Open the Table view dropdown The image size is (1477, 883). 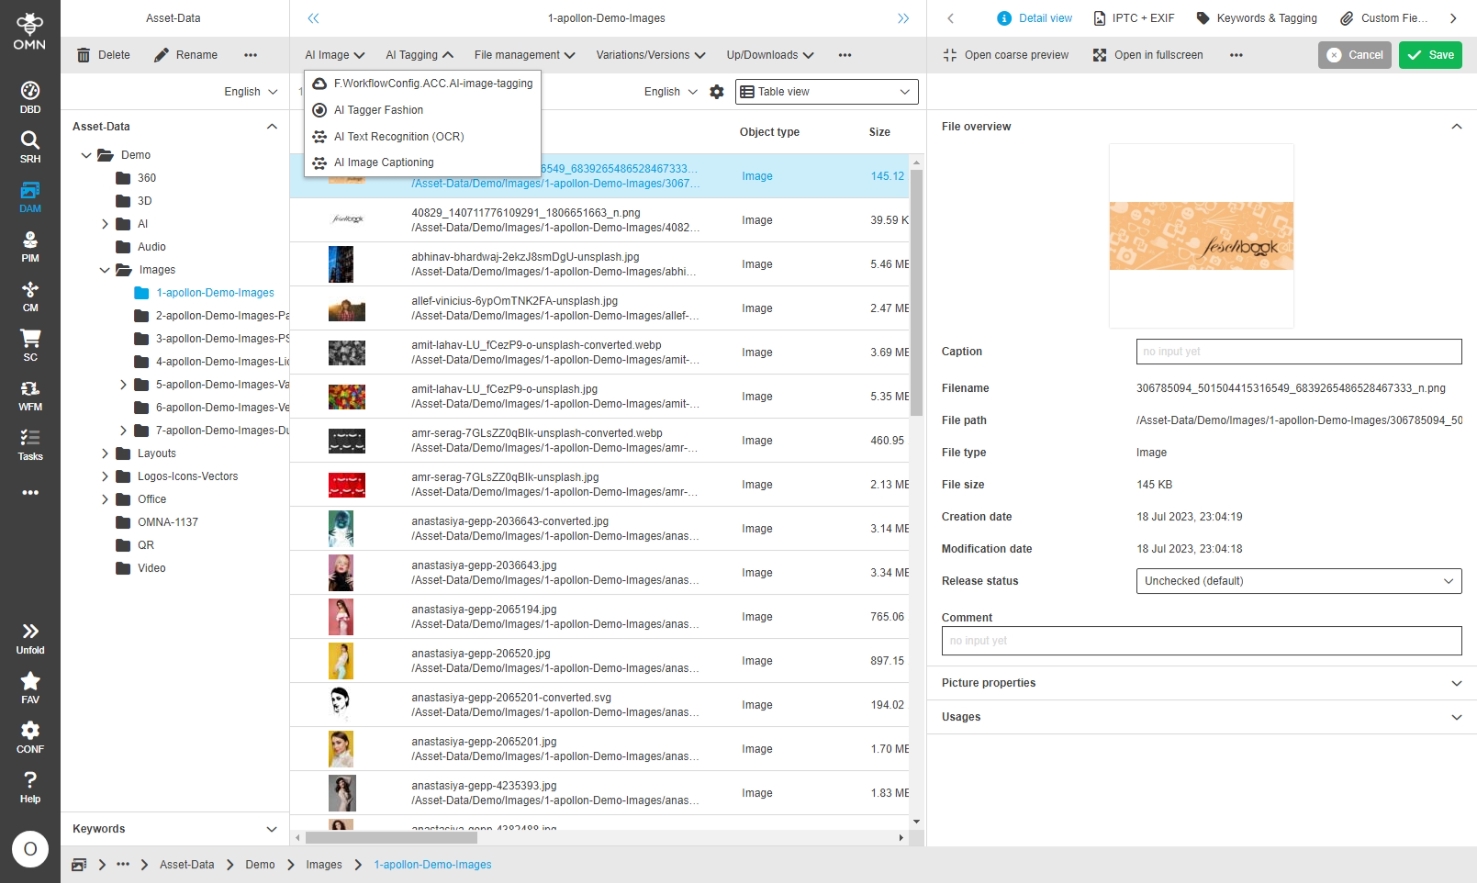tap(826, 92)
